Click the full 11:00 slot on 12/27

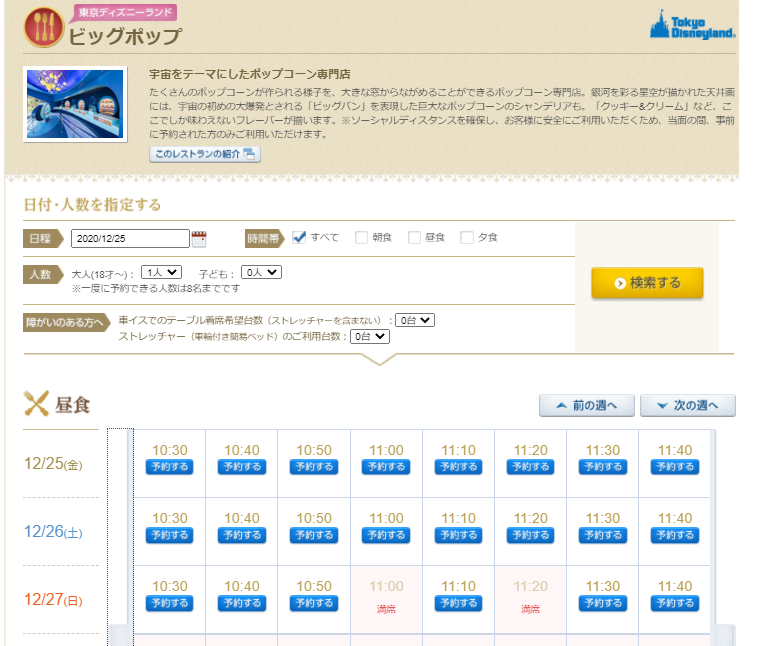(386, 600)
